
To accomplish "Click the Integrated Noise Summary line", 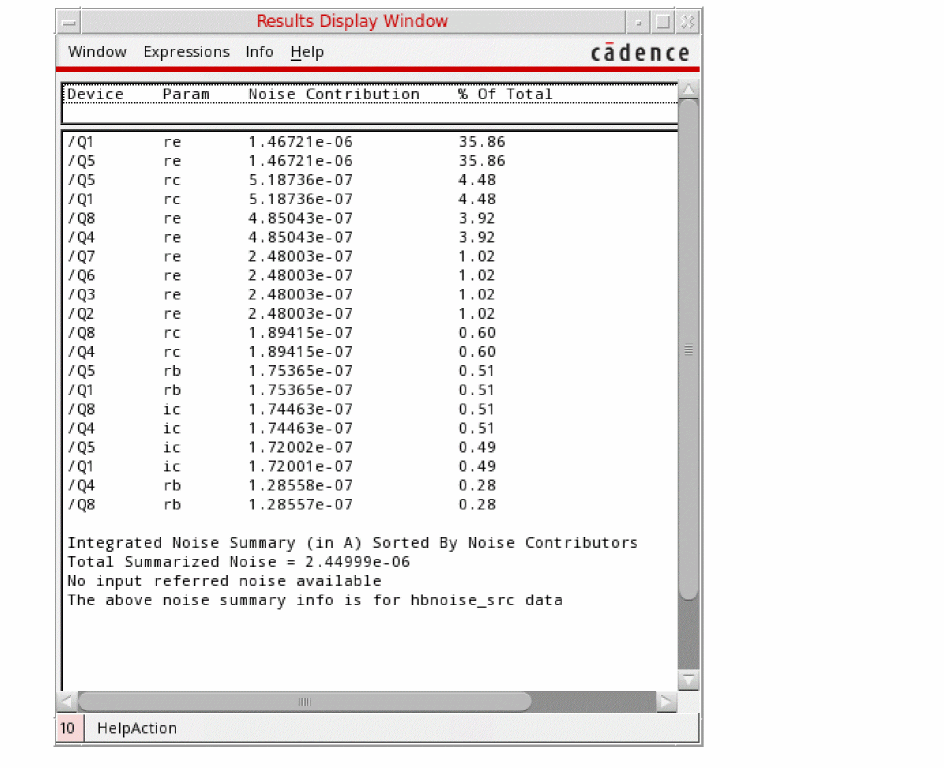I will 352,543.
